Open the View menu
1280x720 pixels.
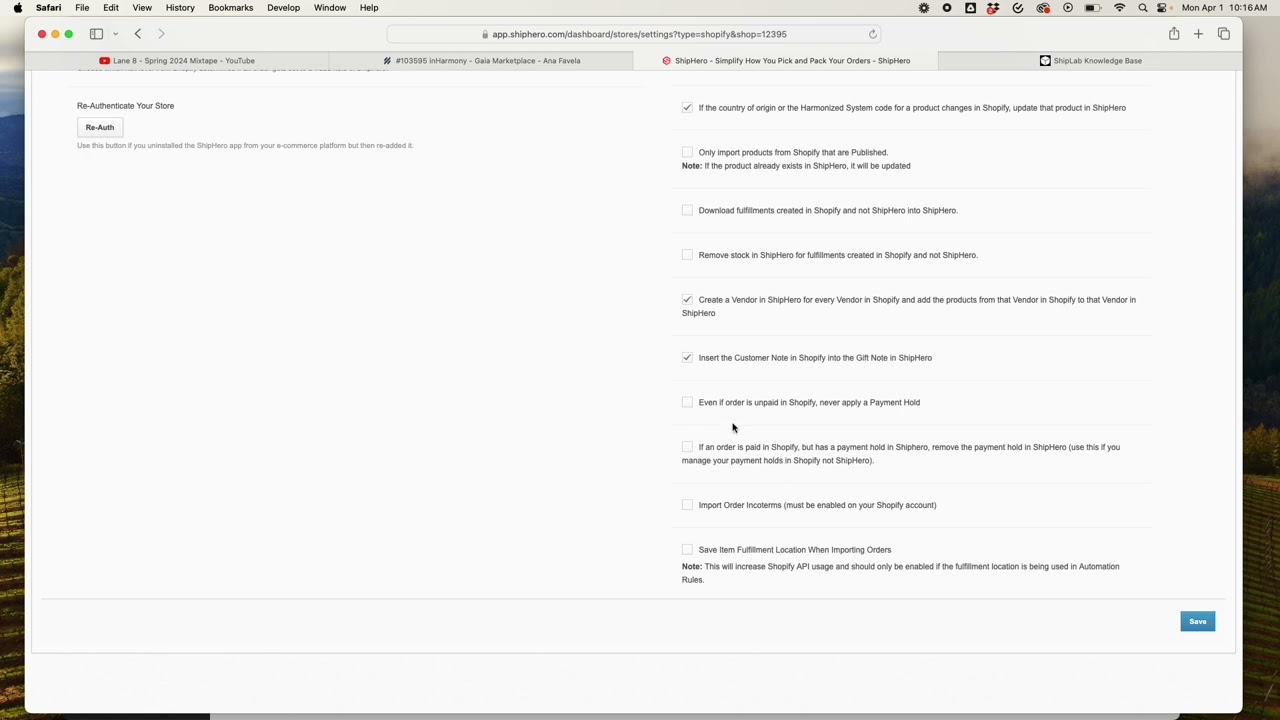[142, 7]
